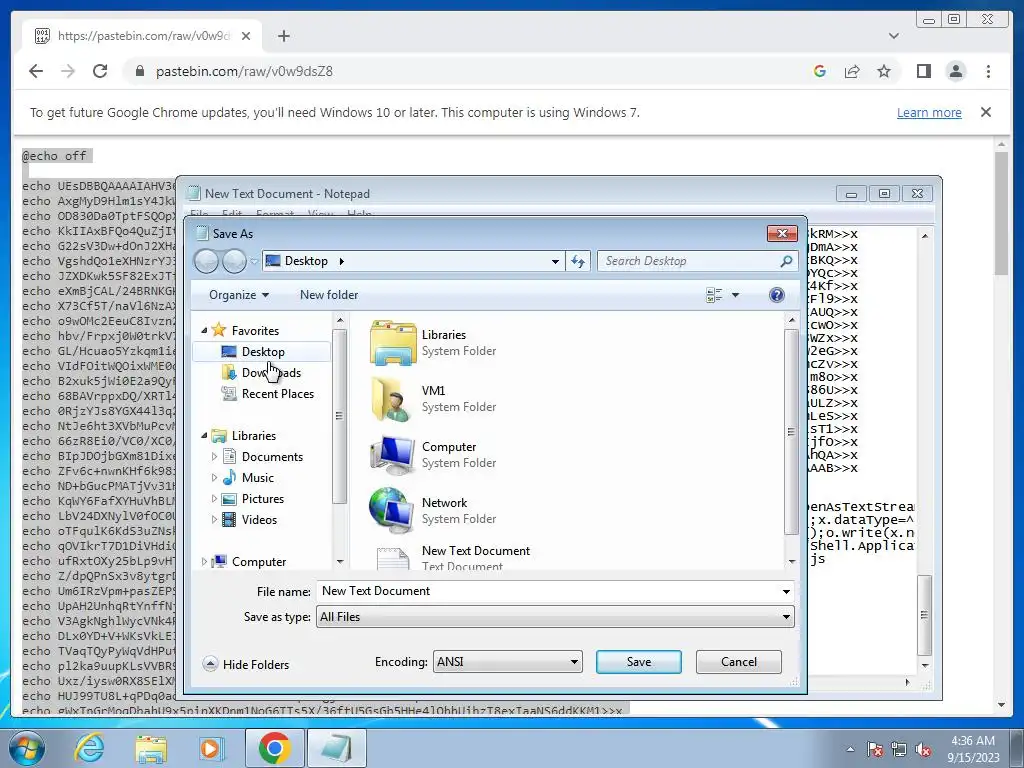Open Chrome three-dot menu

click(x=988, y=71)
